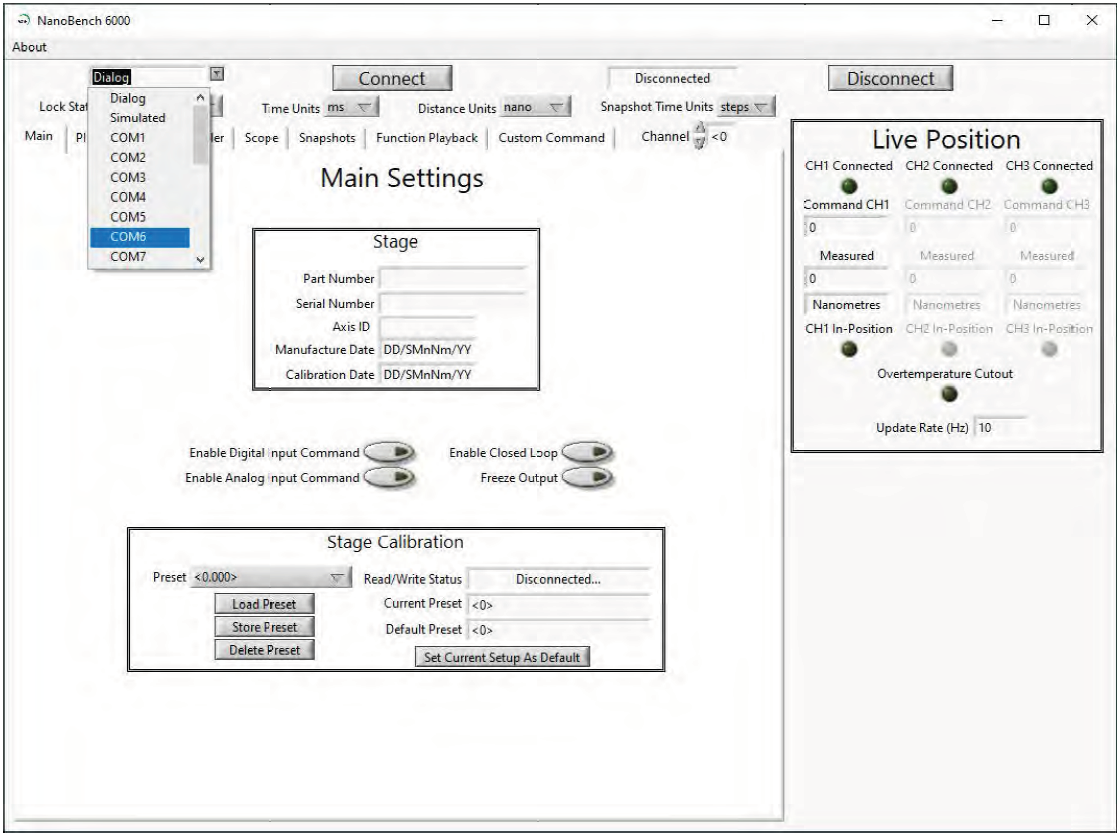Click the Load Preset button
Screen dimensions: 1120x840
pyautogui.click(x=264, y=604)
